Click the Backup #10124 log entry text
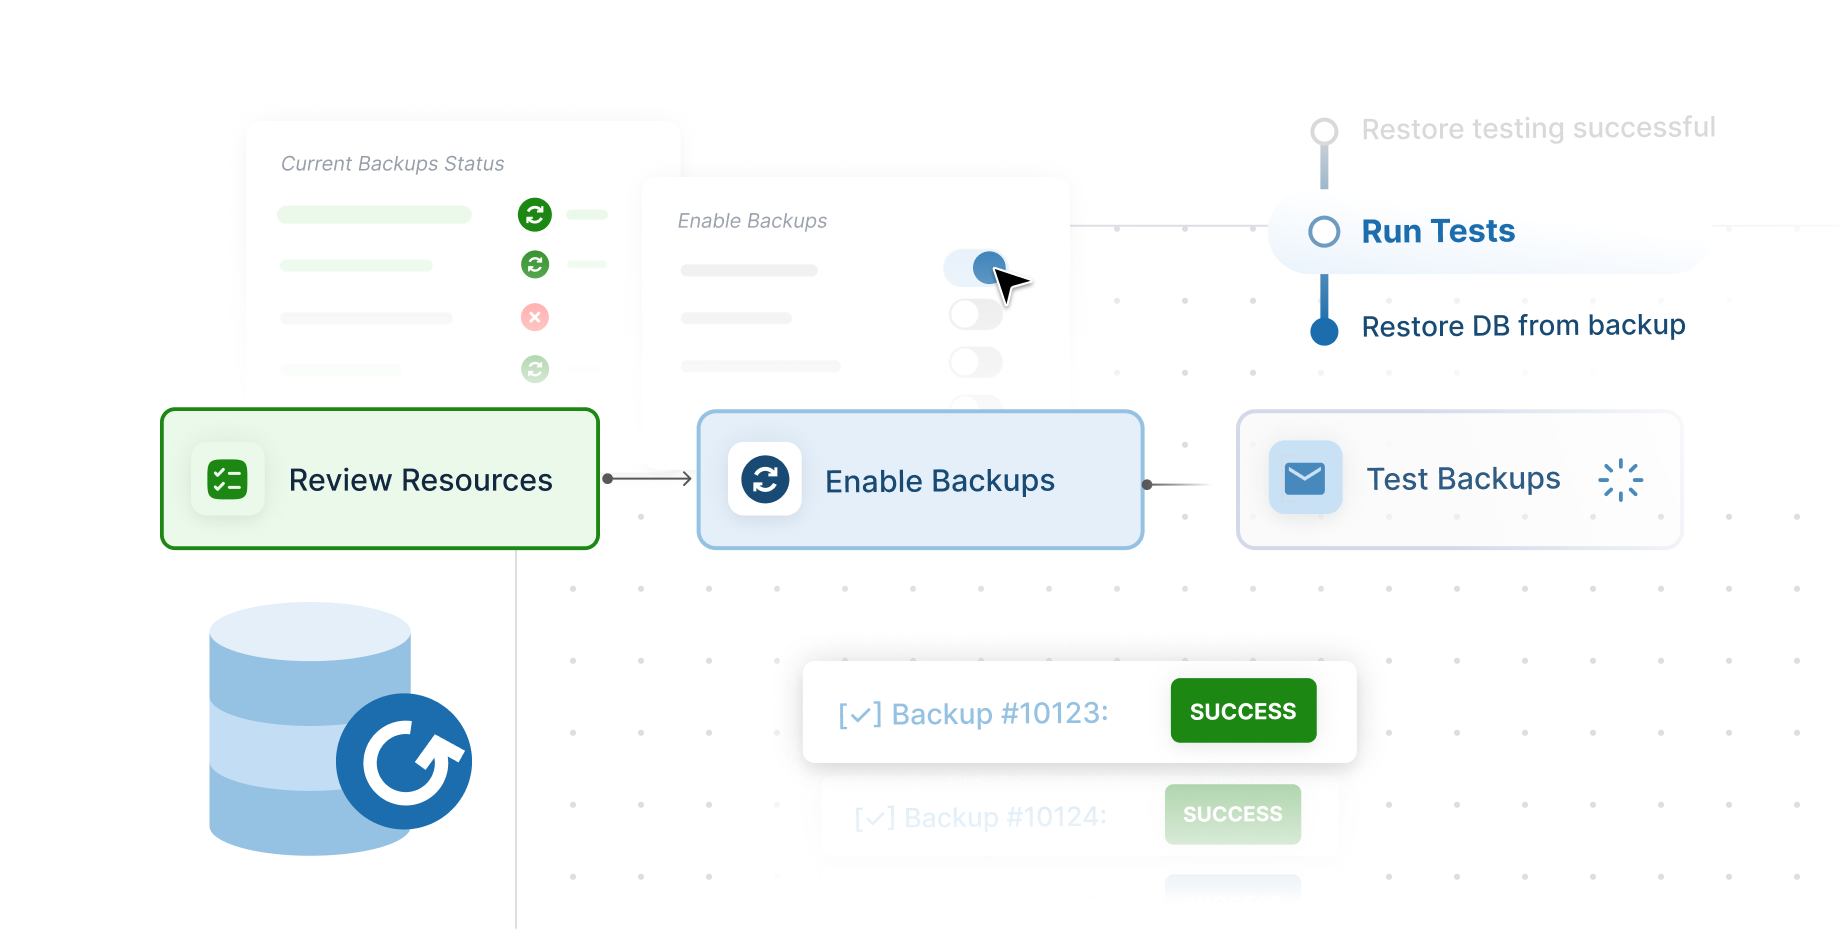The width and height of the screenshot is (1840, 929). pyautogui.click(x=980, y=818)
